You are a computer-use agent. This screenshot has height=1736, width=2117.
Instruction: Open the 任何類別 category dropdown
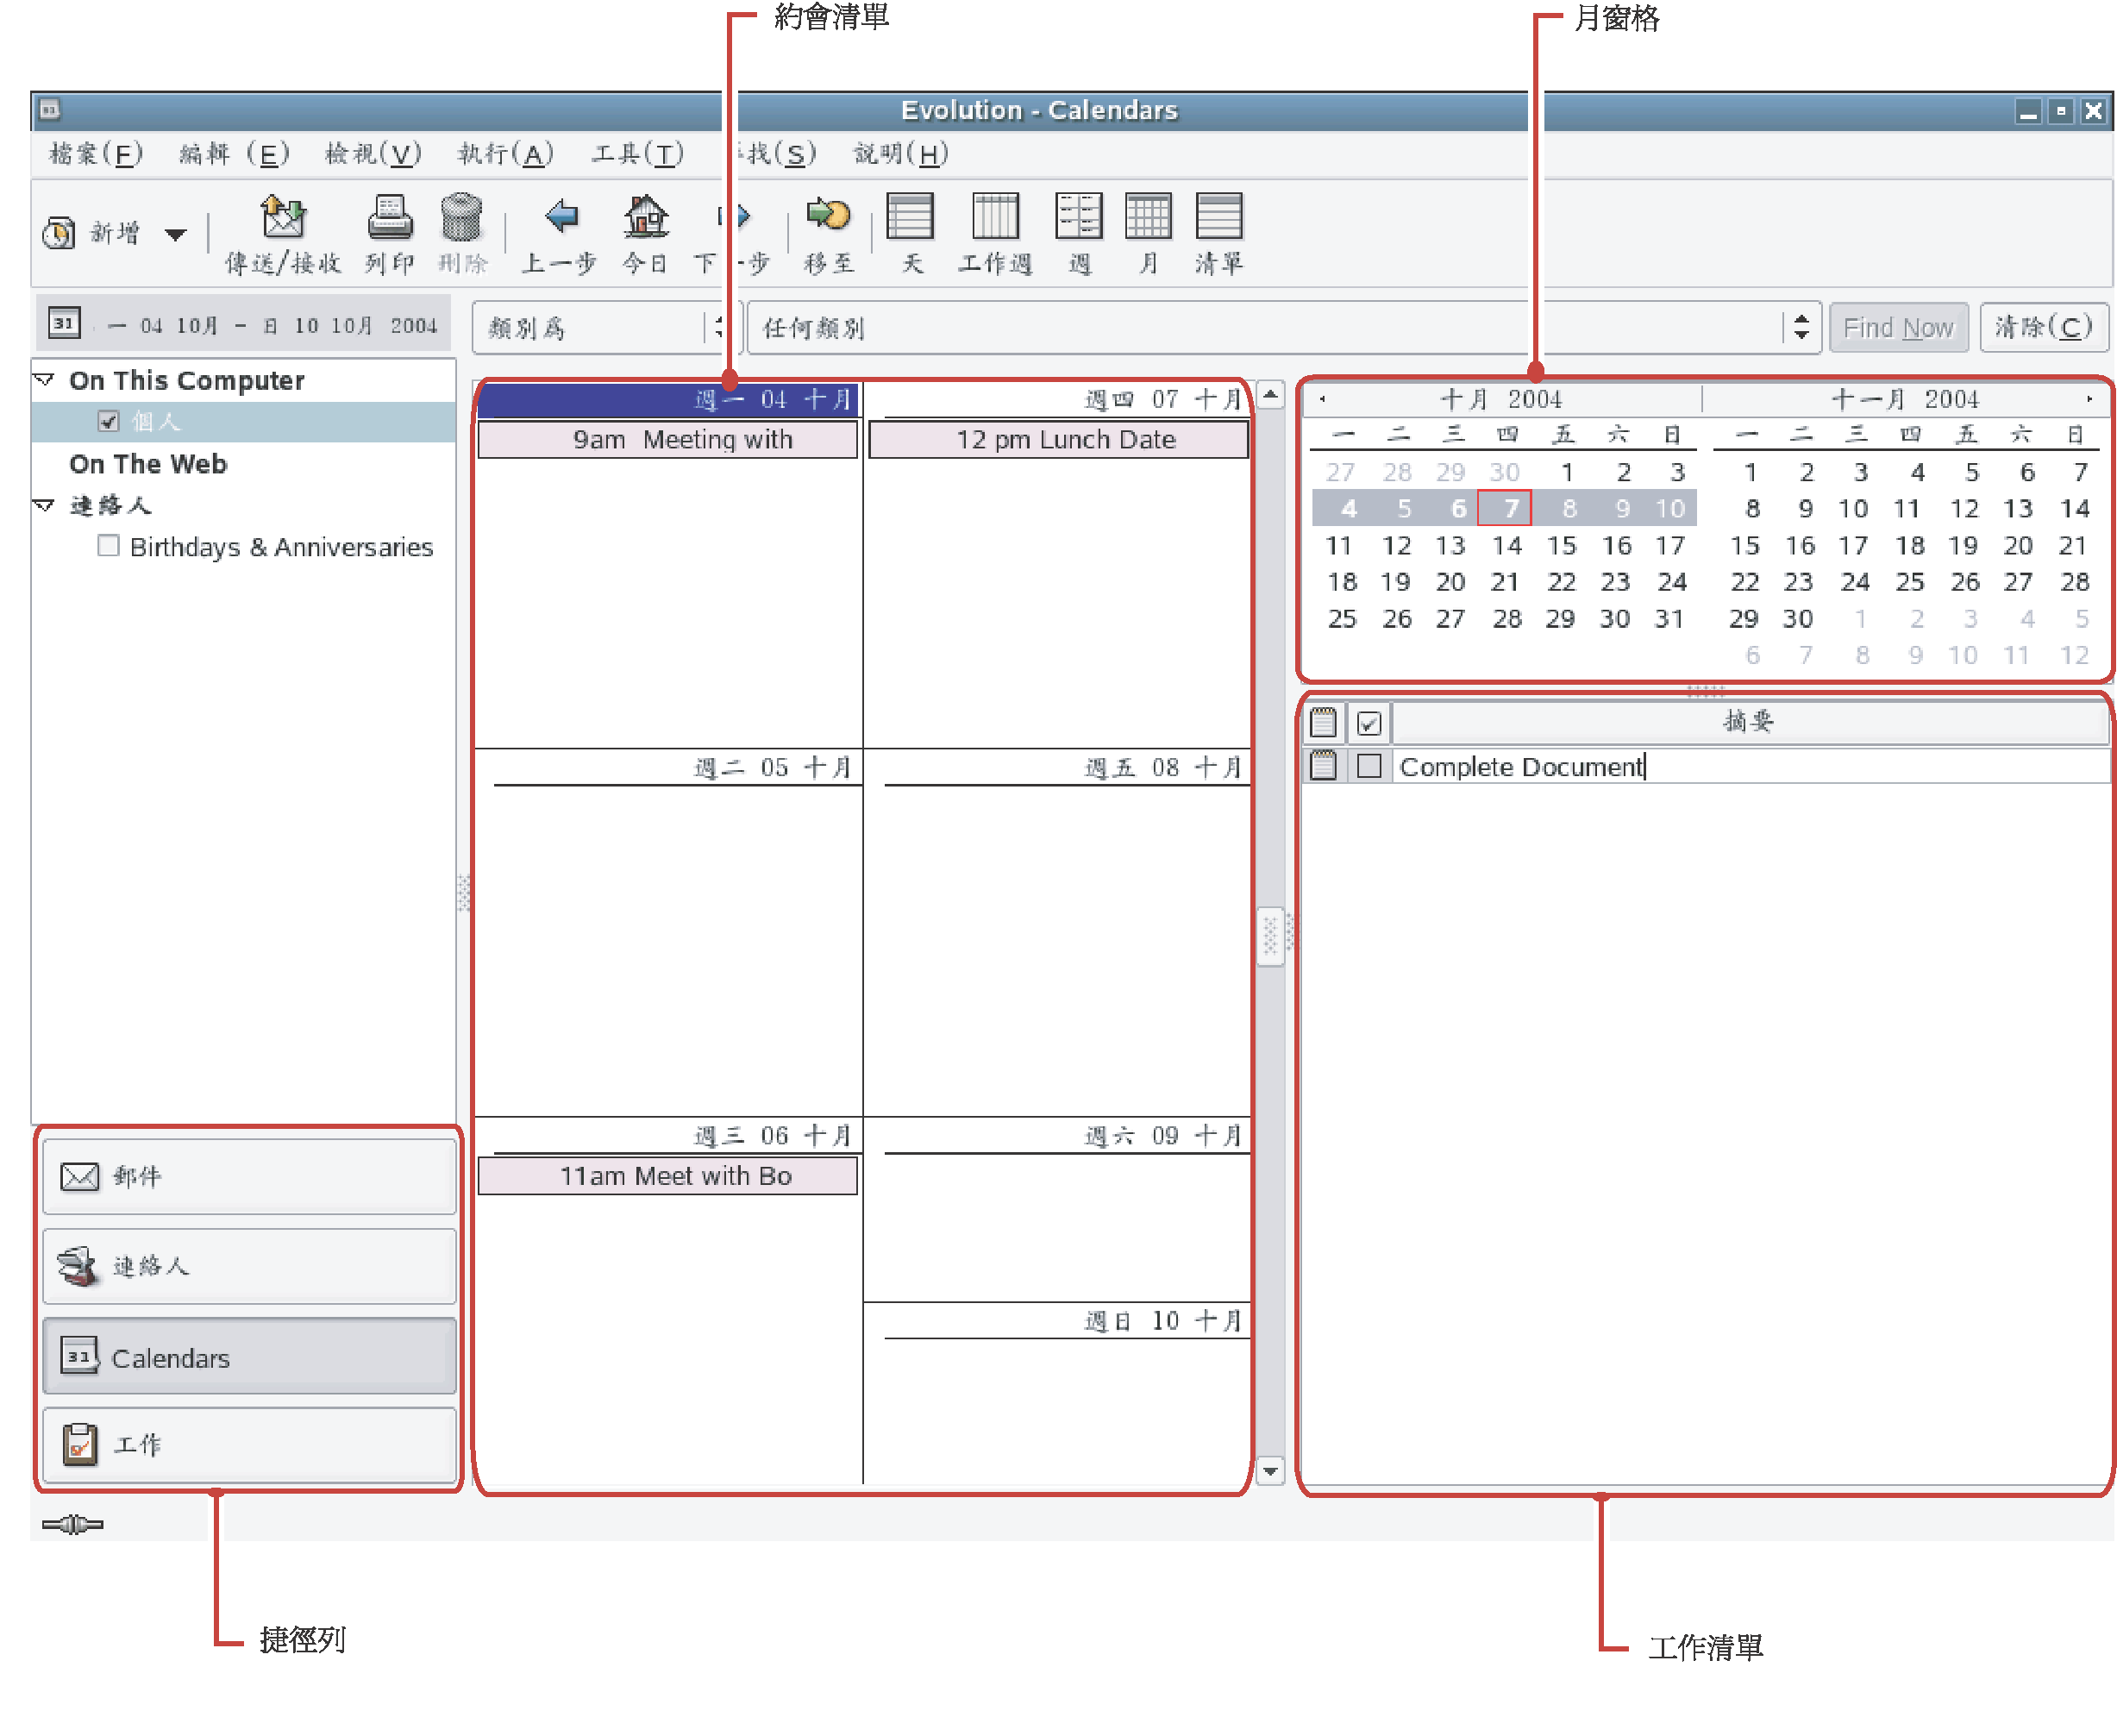tap(1800, 327)
